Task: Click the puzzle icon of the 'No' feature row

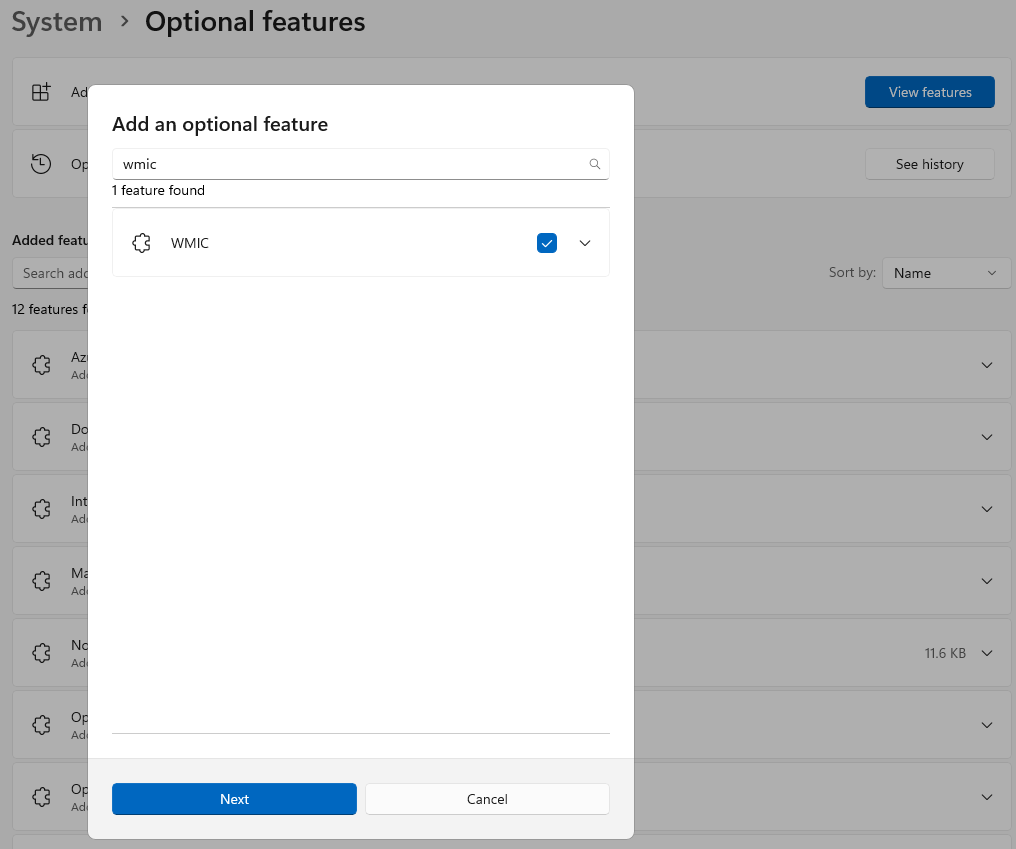Action: [41, 653]
